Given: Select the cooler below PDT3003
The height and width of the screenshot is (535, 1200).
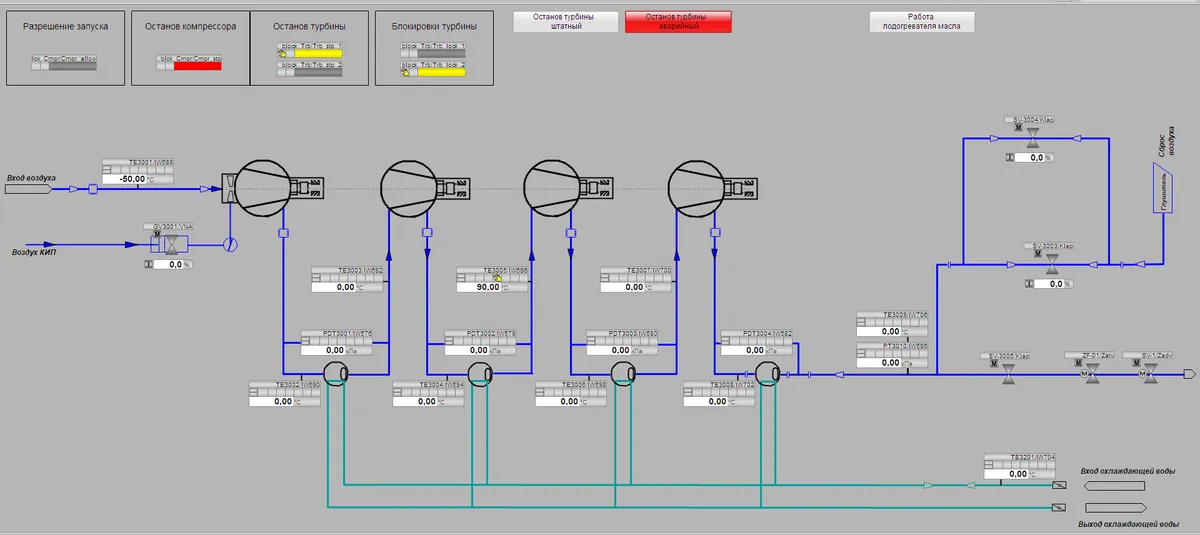Looking at the screenshot, I should click(624, 374).
